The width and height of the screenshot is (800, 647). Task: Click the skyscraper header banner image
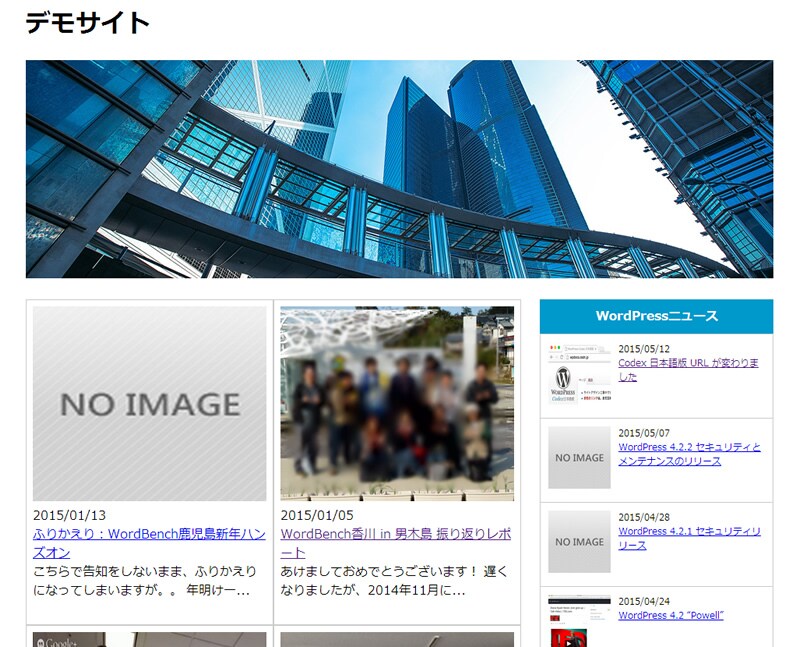point(399,169)
